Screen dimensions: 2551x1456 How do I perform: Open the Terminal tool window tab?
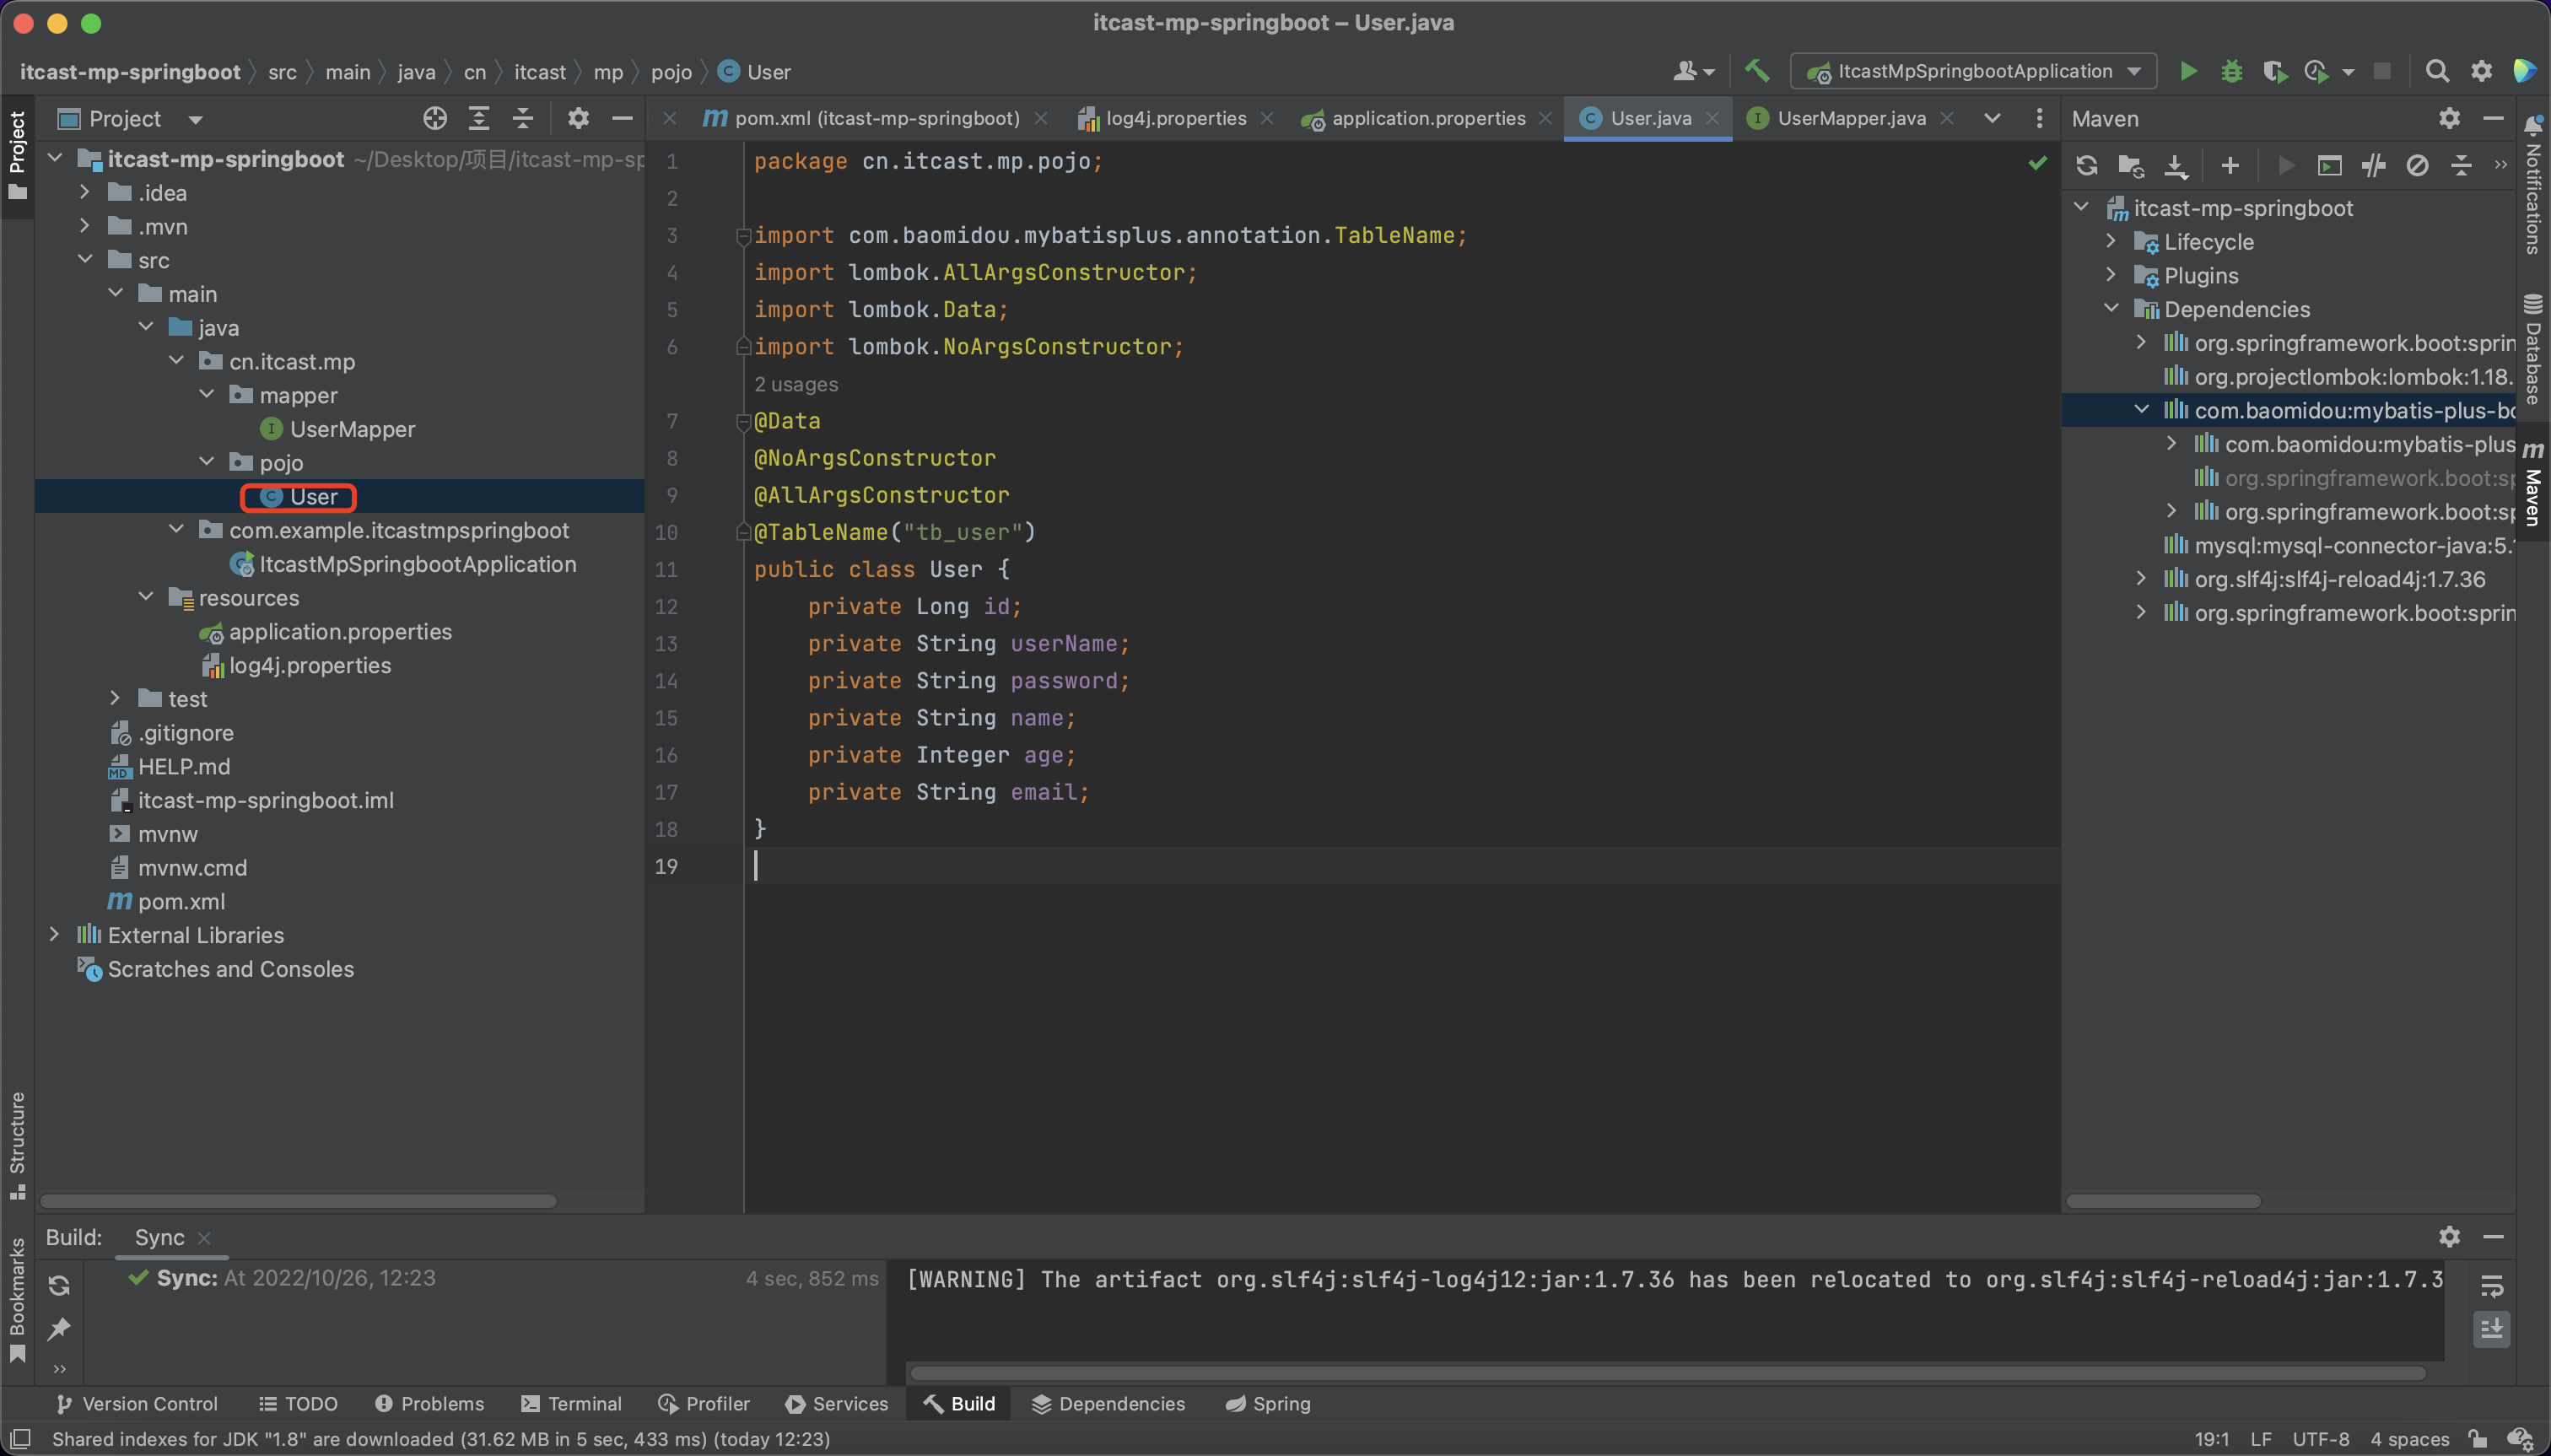coord(572,1403)
